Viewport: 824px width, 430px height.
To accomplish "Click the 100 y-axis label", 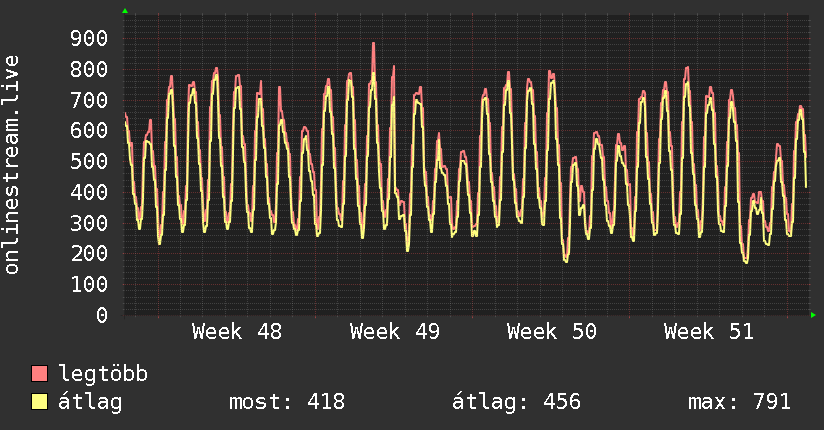I will click(89, 284).
